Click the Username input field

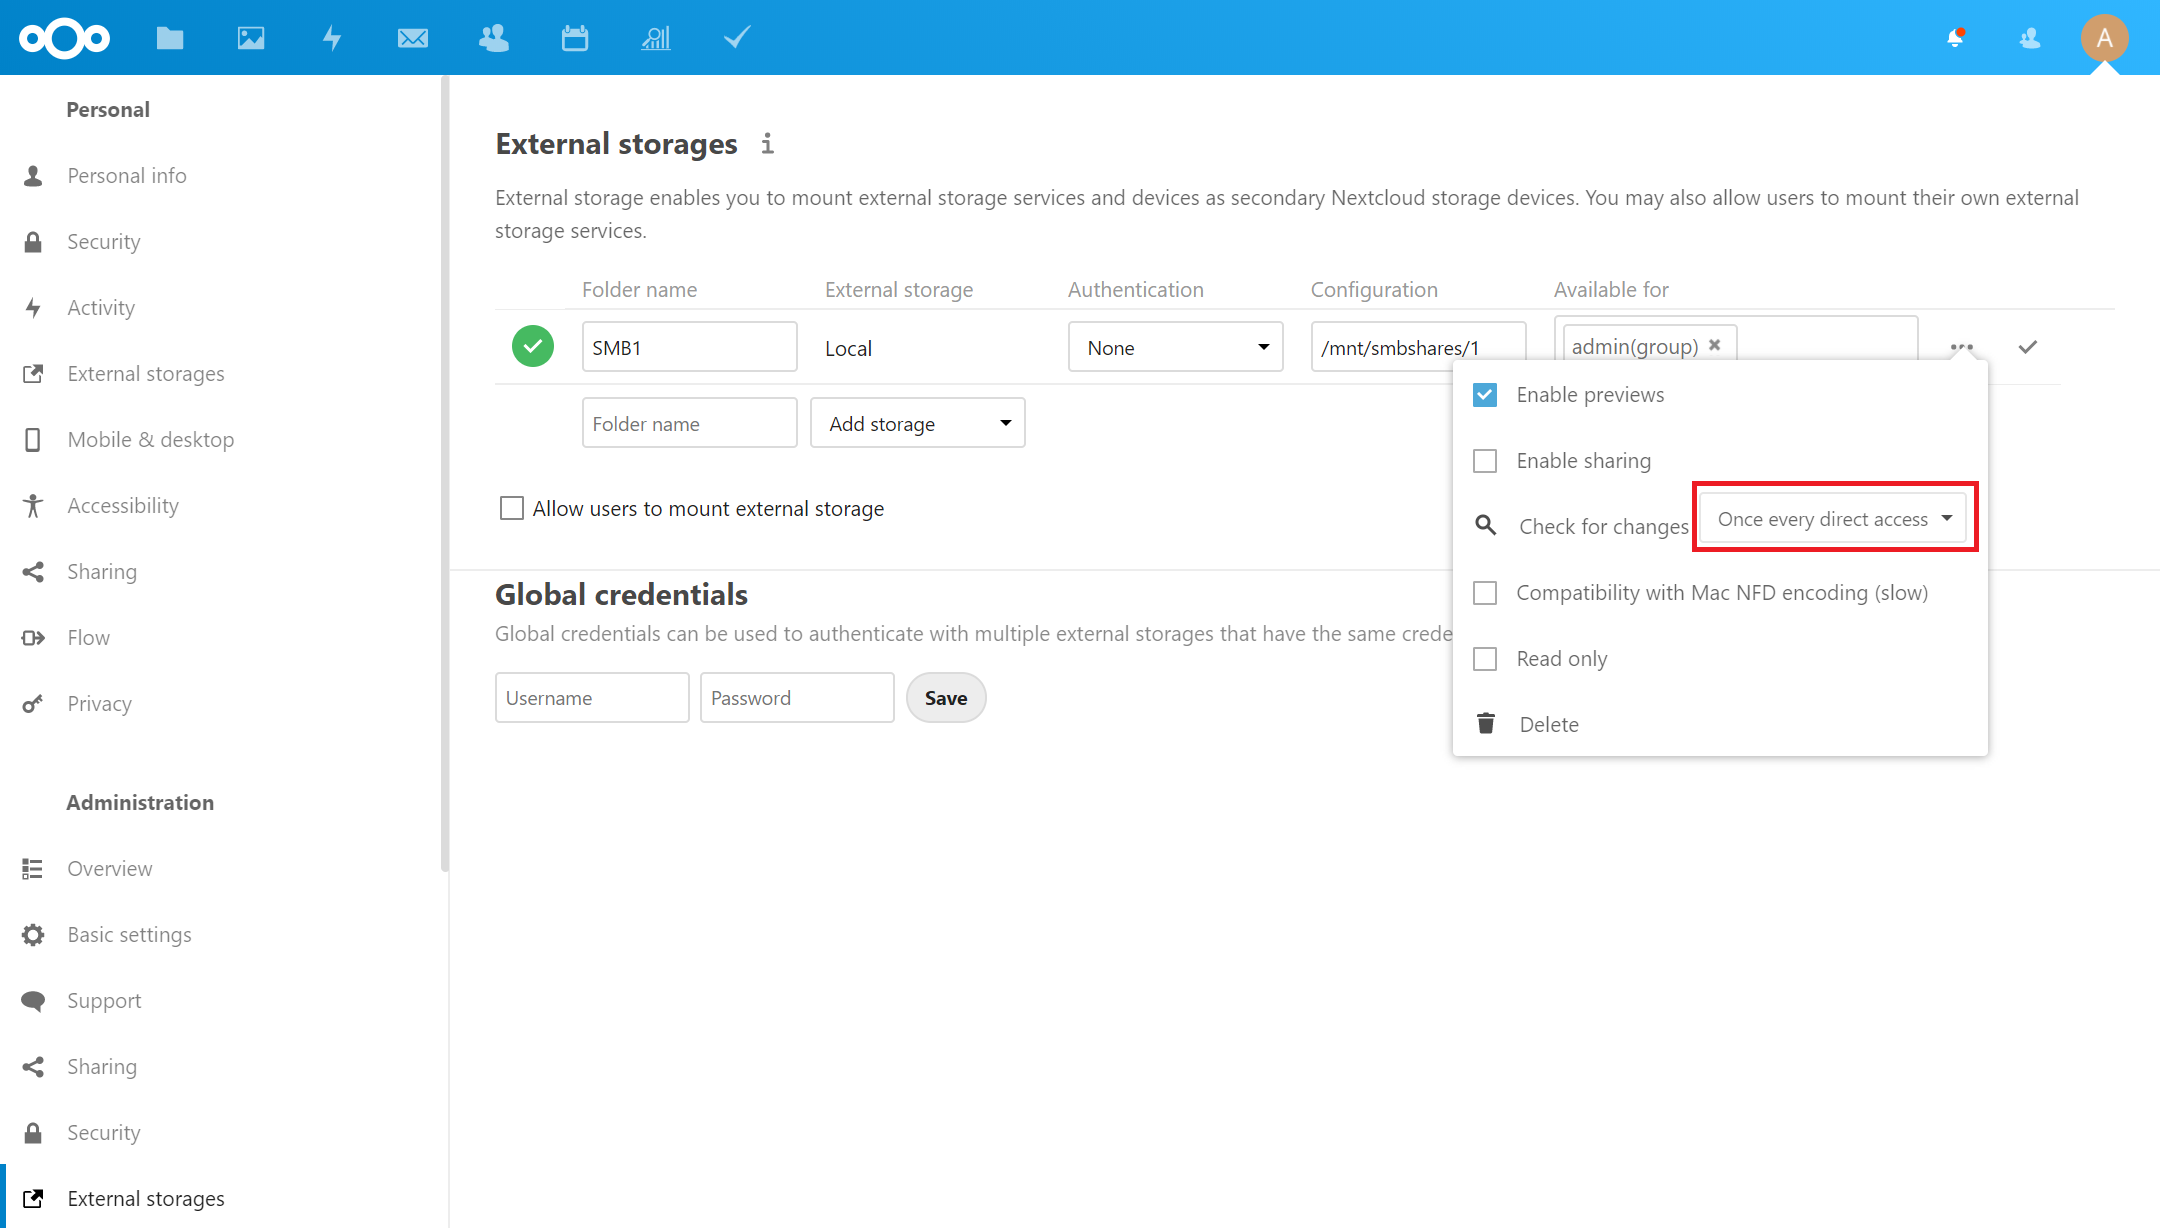(x=592, y=698)
